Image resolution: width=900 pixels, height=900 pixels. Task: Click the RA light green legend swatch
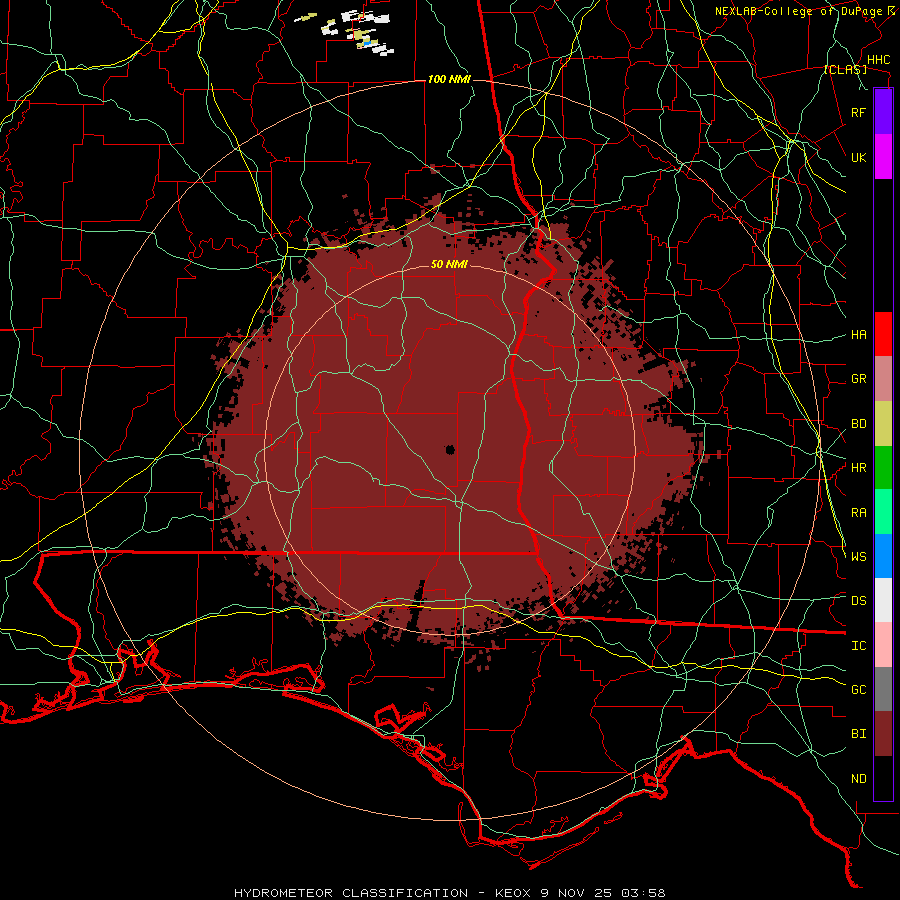[x=883, y=512]
